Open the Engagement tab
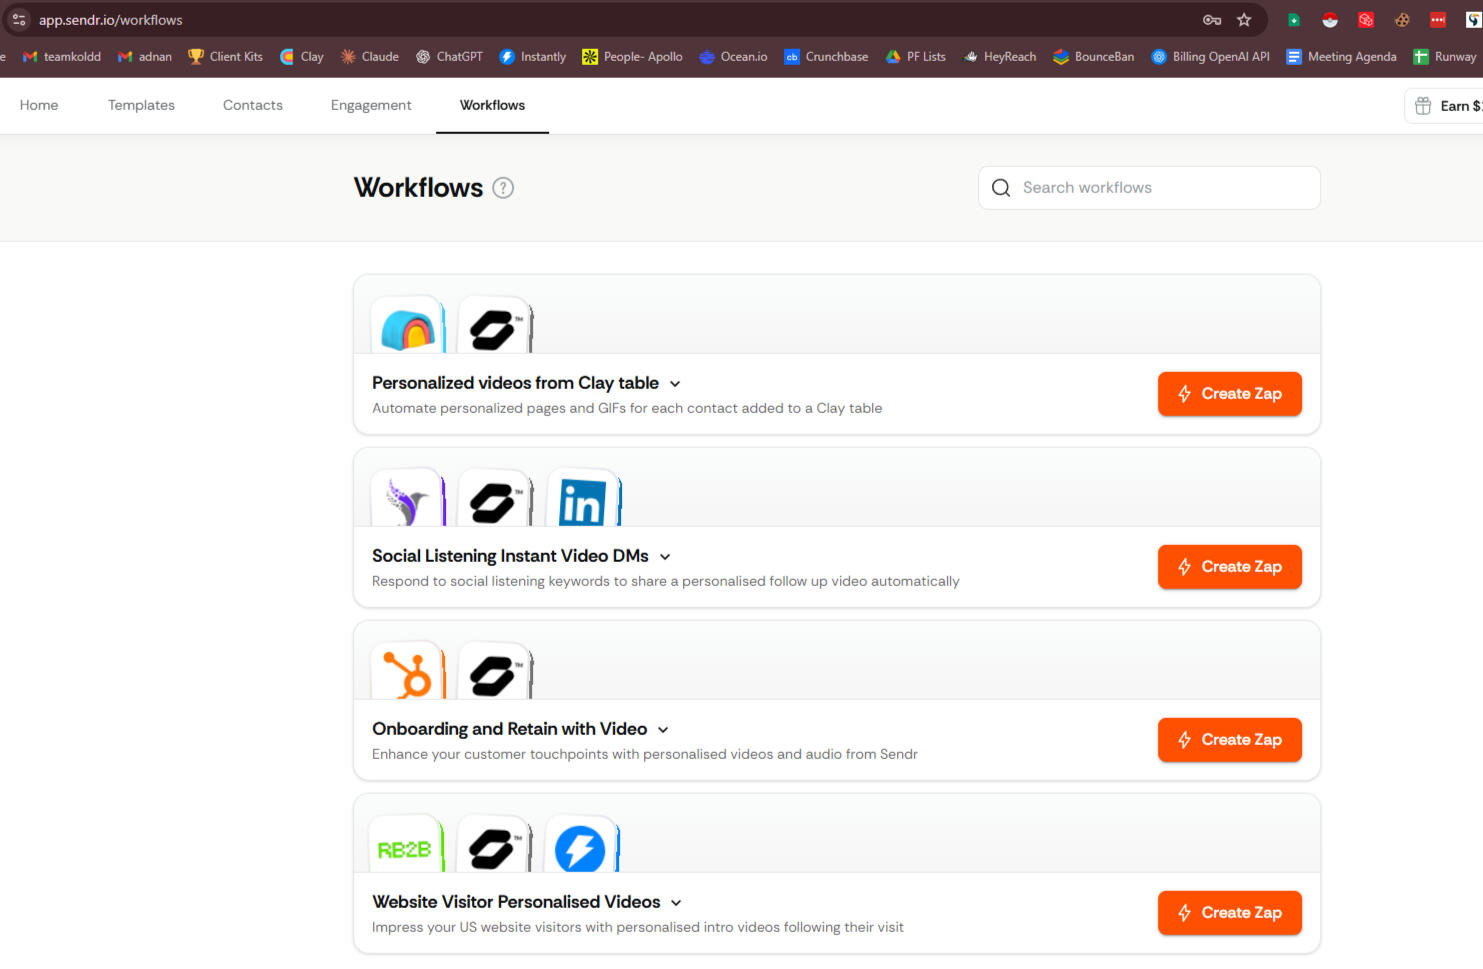Image resolution: width=1483 pixels, height=969 pixels. click(x=371, y=105)
